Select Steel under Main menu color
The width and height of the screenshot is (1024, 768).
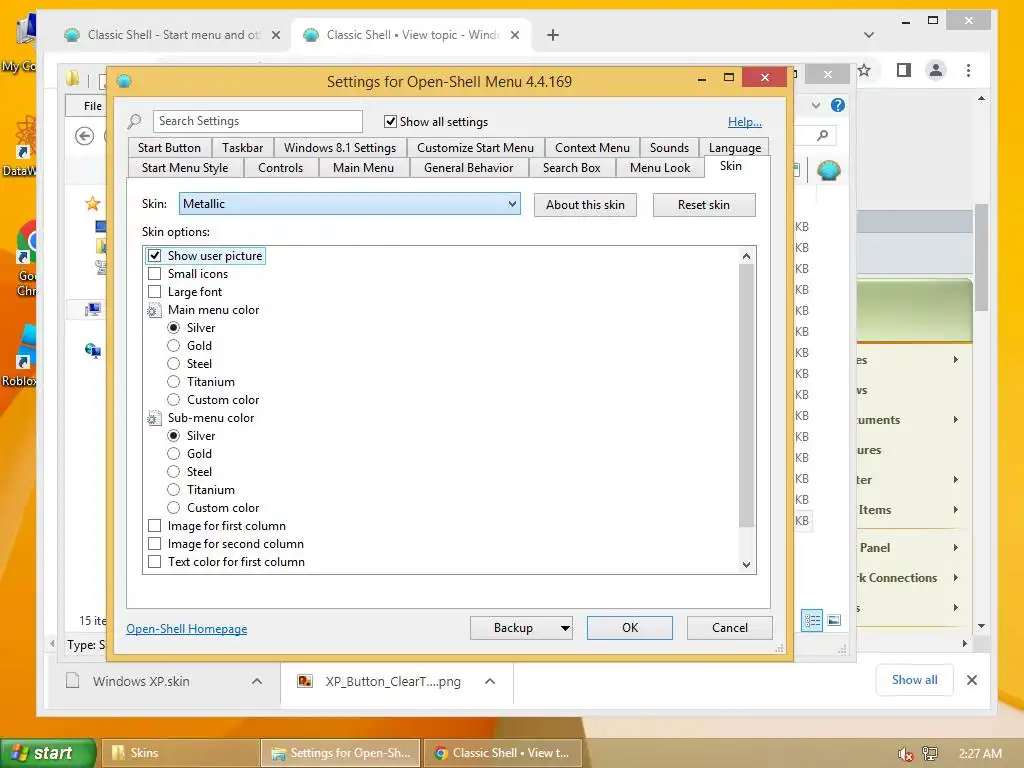coord(173,364)
